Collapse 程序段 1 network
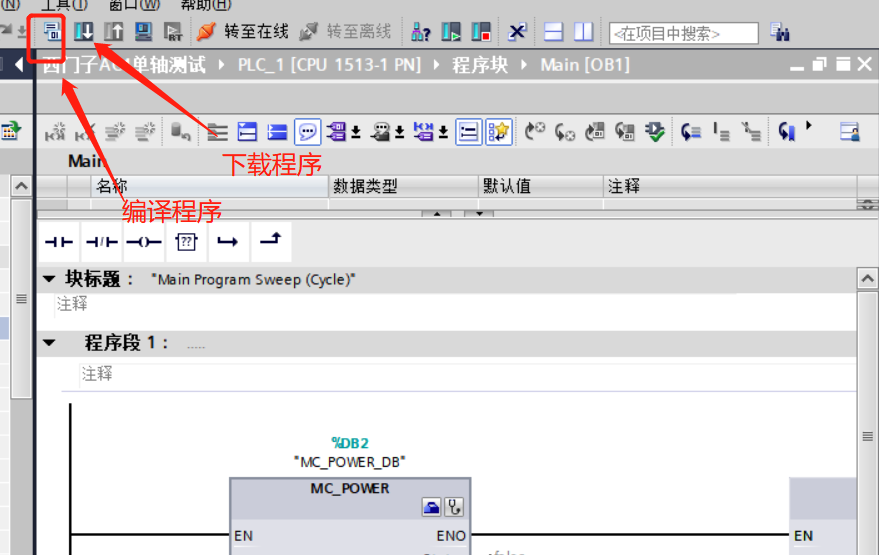Viewport: 879px width, 555px height. pos(49,343)
